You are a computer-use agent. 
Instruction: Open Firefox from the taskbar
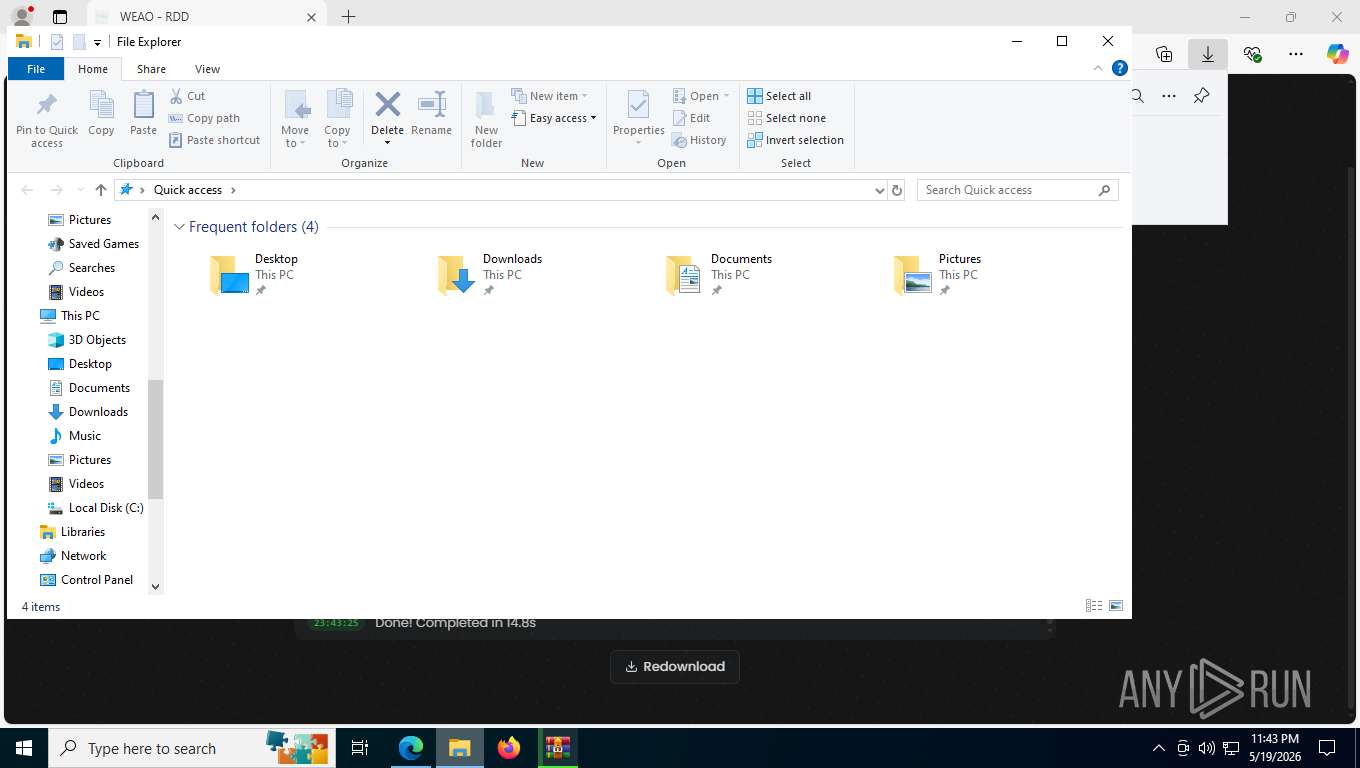point(509,748)
